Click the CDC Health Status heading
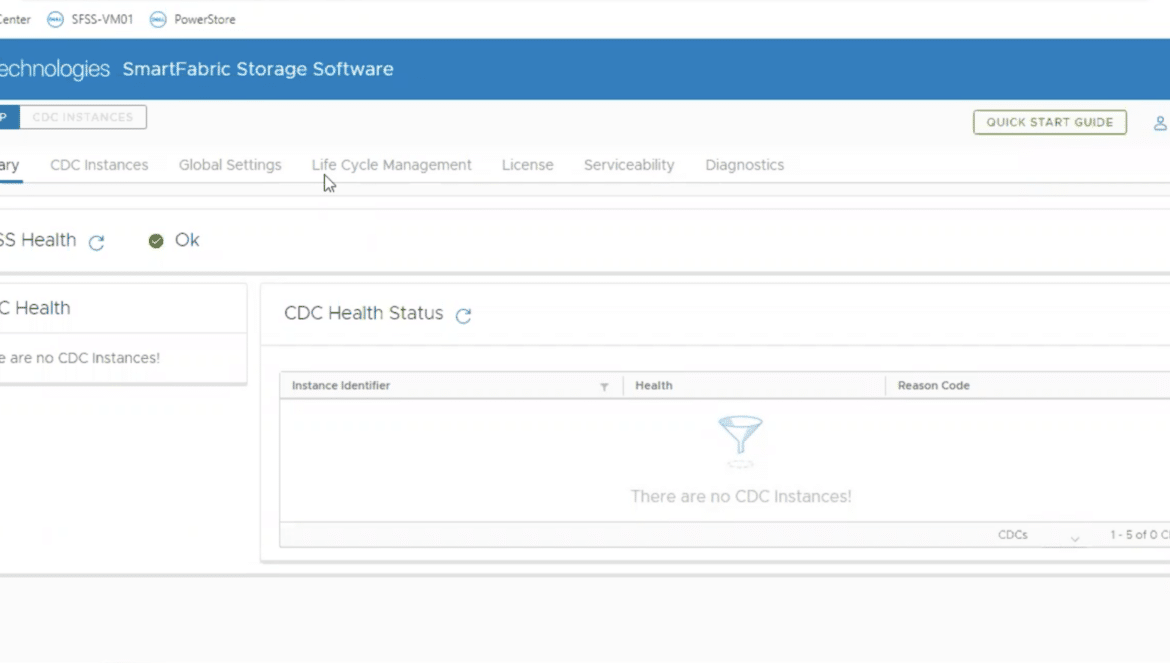Viewport: 1170px width, 663px height. pos(363,313)
